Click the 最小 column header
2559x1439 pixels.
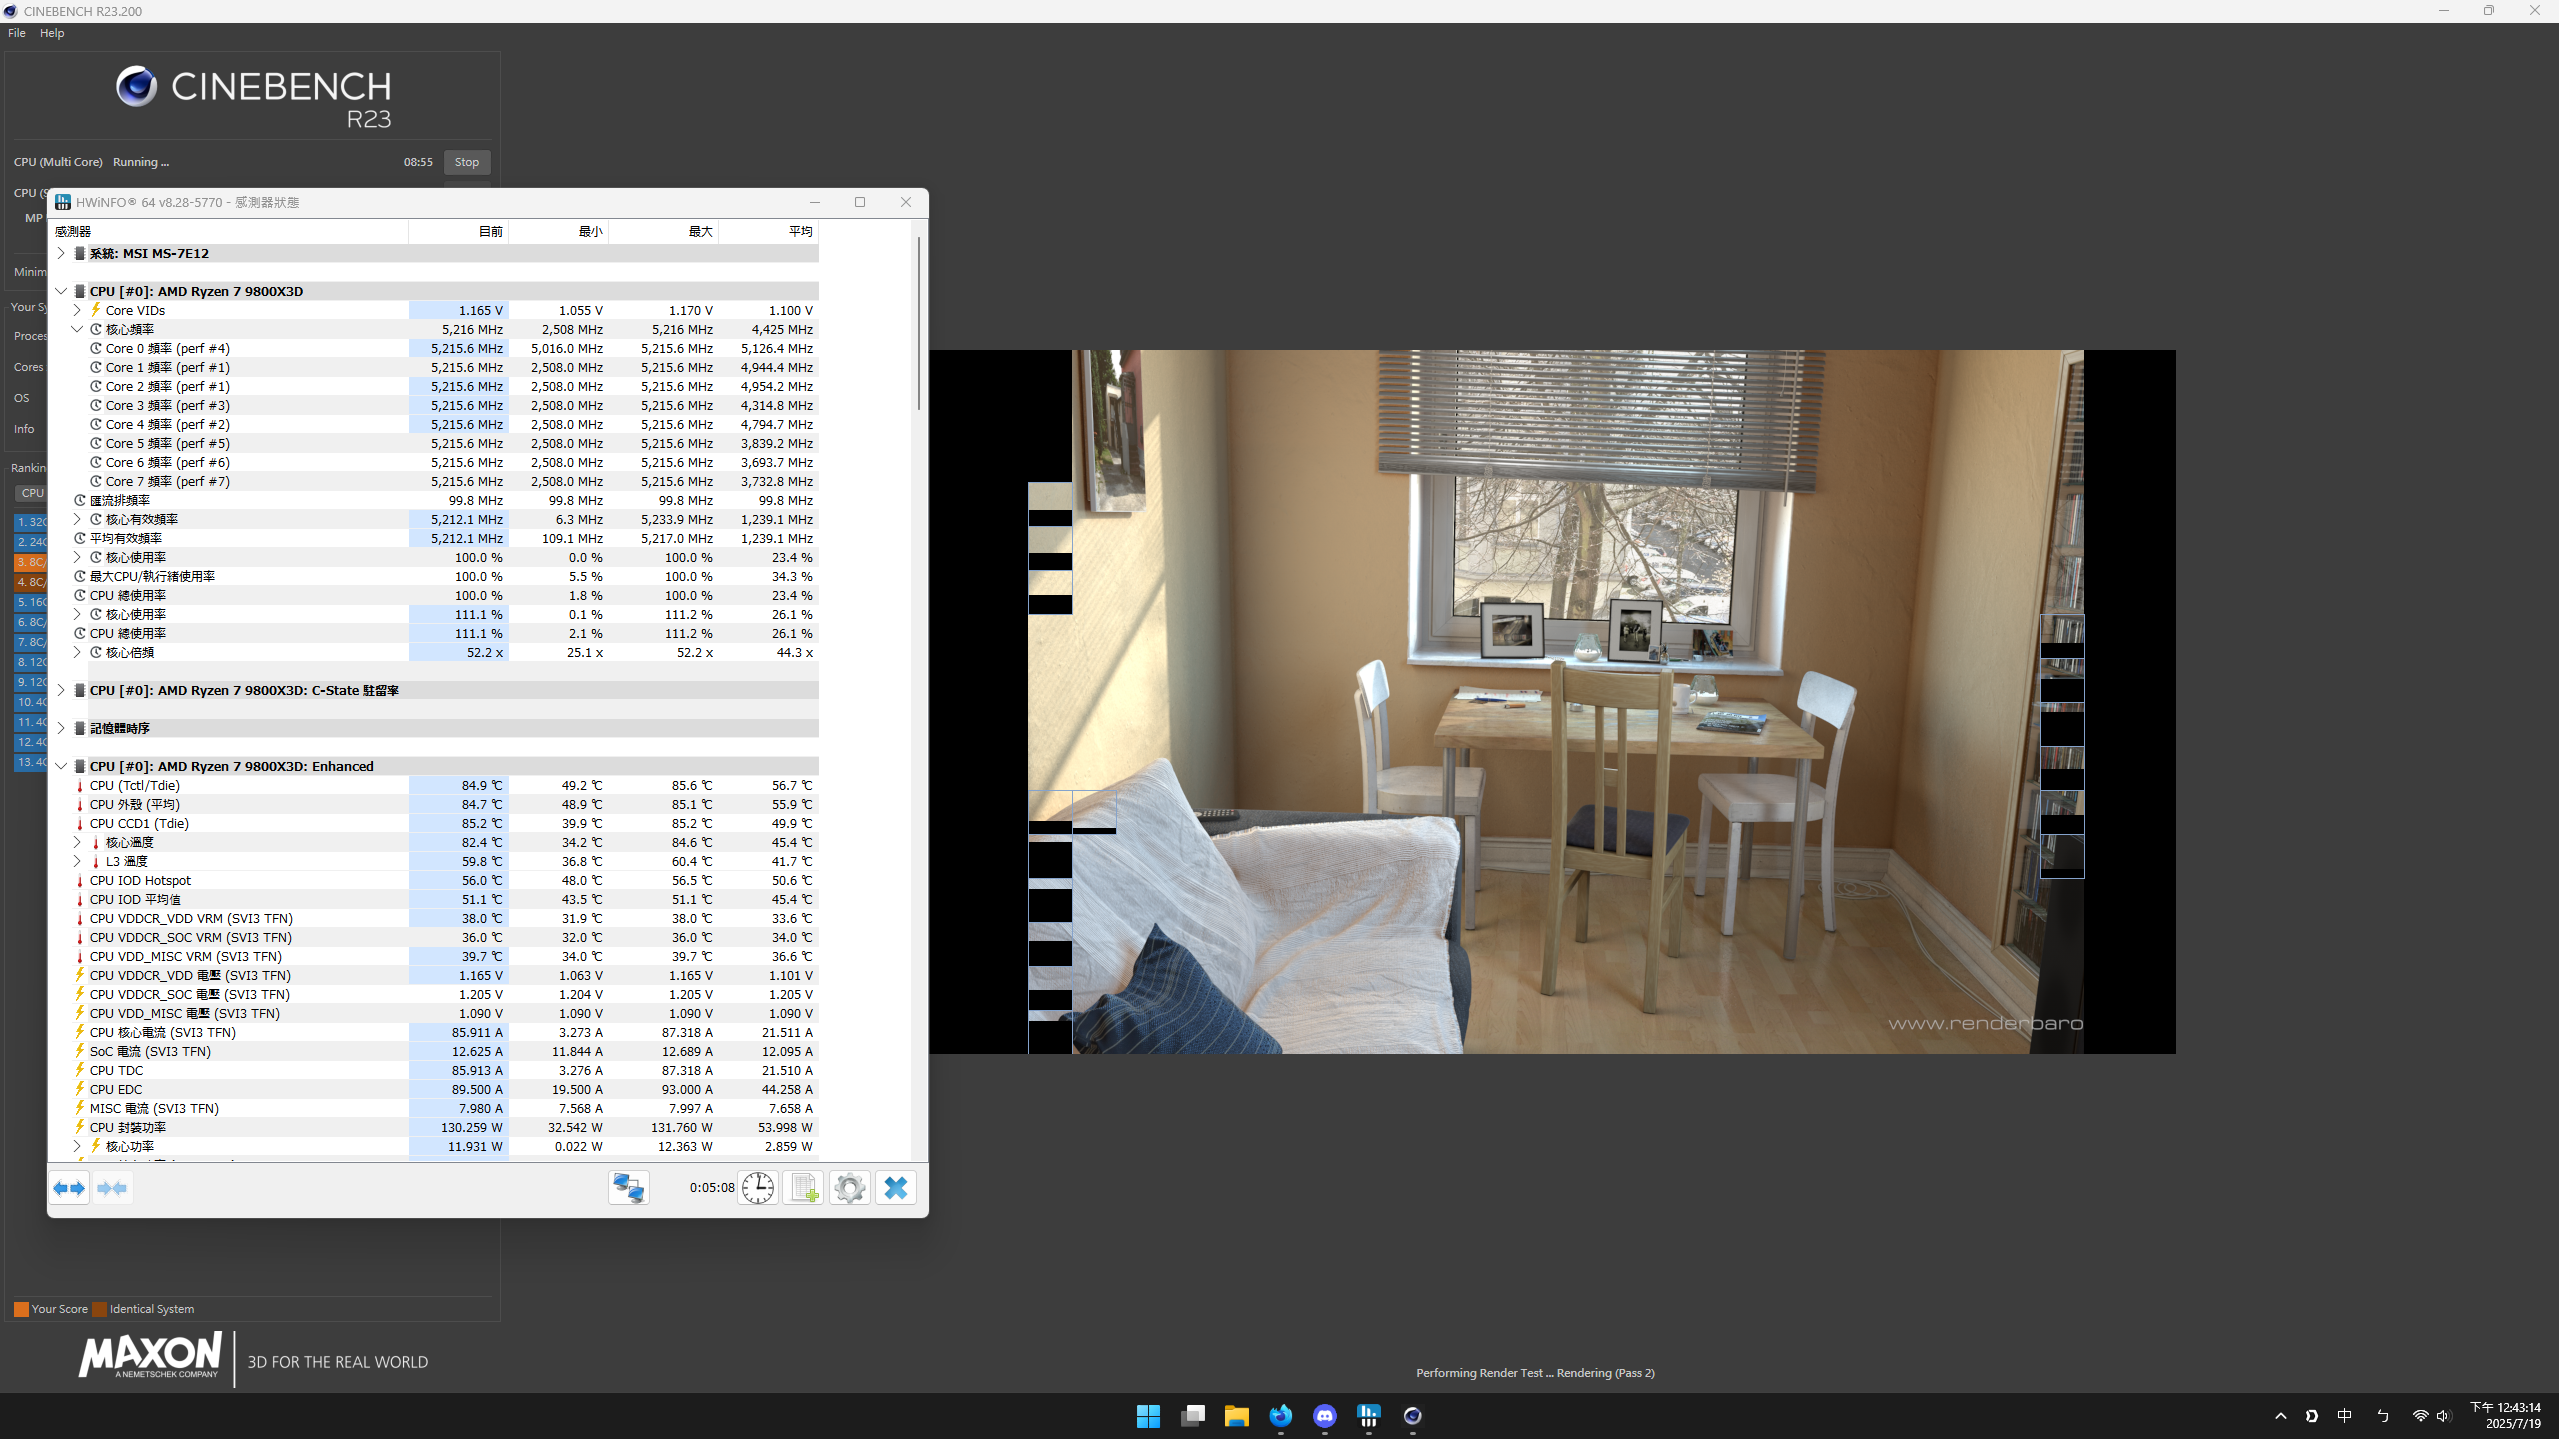pos(559,231)
